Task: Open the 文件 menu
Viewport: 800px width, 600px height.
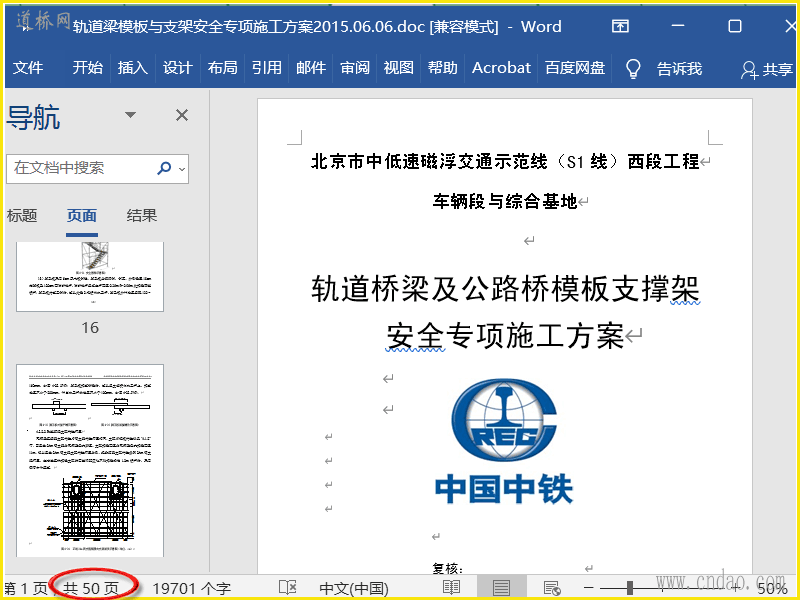Action: tap(28, 68)
